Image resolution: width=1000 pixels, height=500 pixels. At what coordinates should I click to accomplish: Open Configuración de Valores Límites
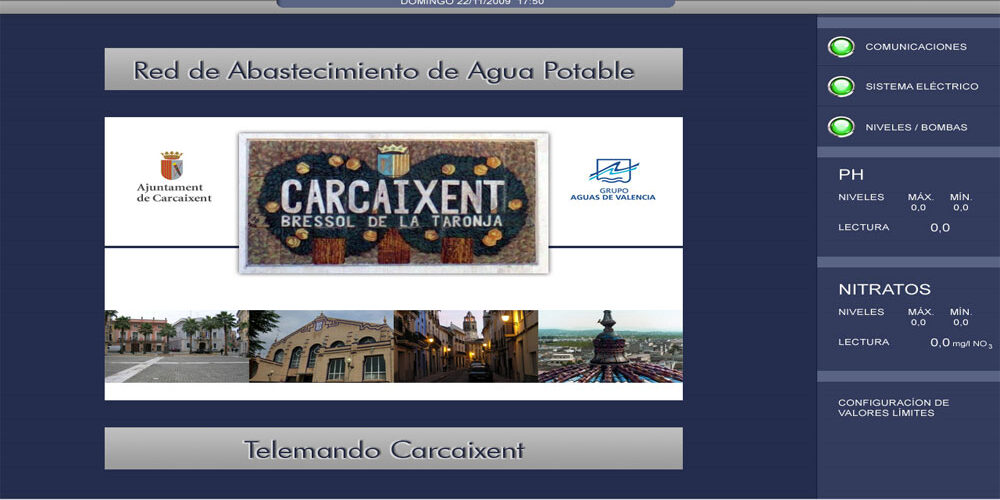point(893,408)
